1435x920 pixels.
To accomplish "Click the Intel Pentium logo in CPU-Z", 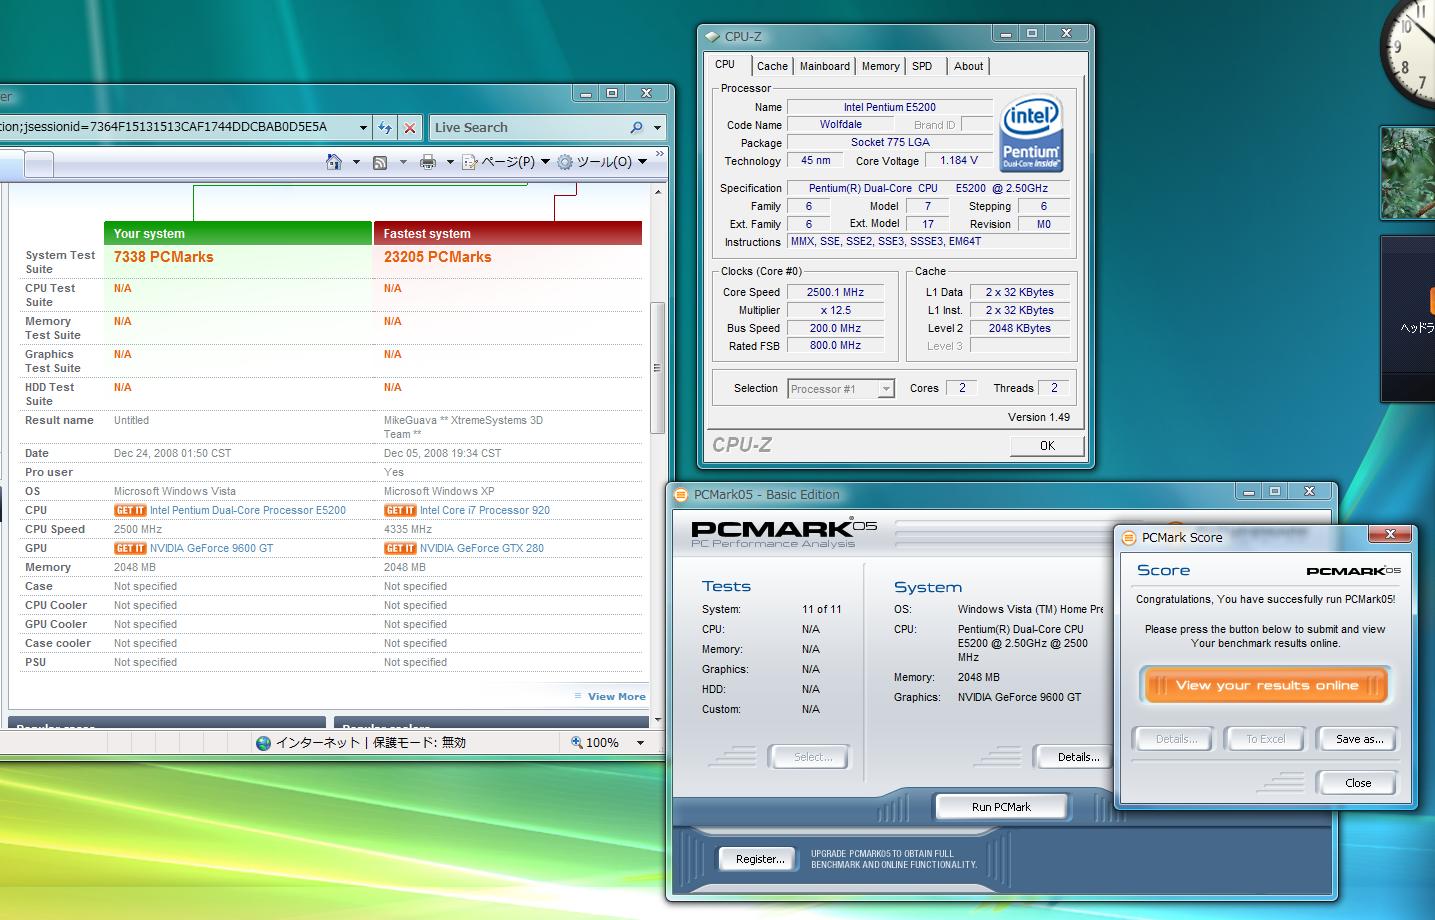I will 1031,134.
